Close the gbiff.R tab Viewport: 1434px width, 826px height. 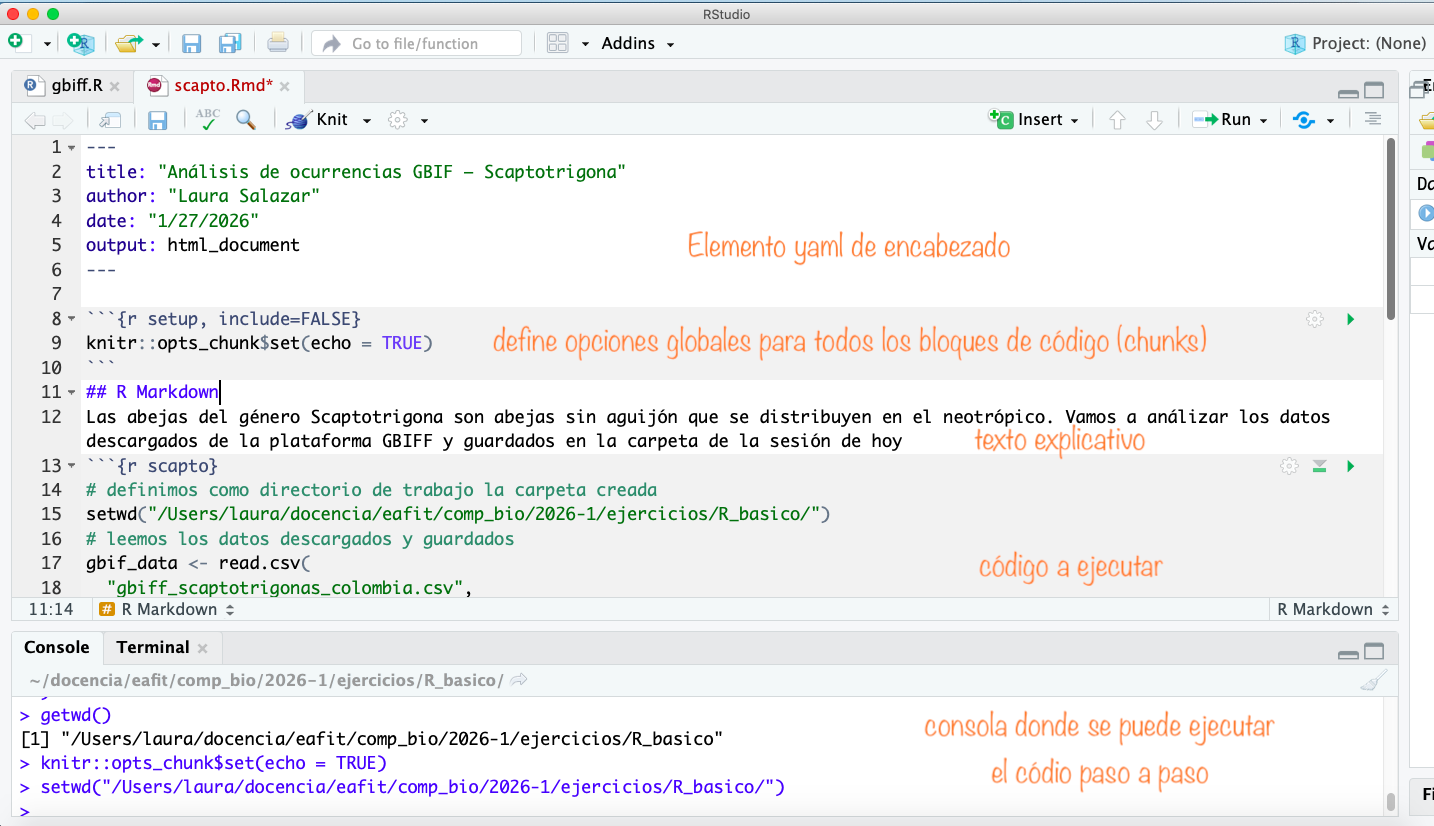(114, 87)
